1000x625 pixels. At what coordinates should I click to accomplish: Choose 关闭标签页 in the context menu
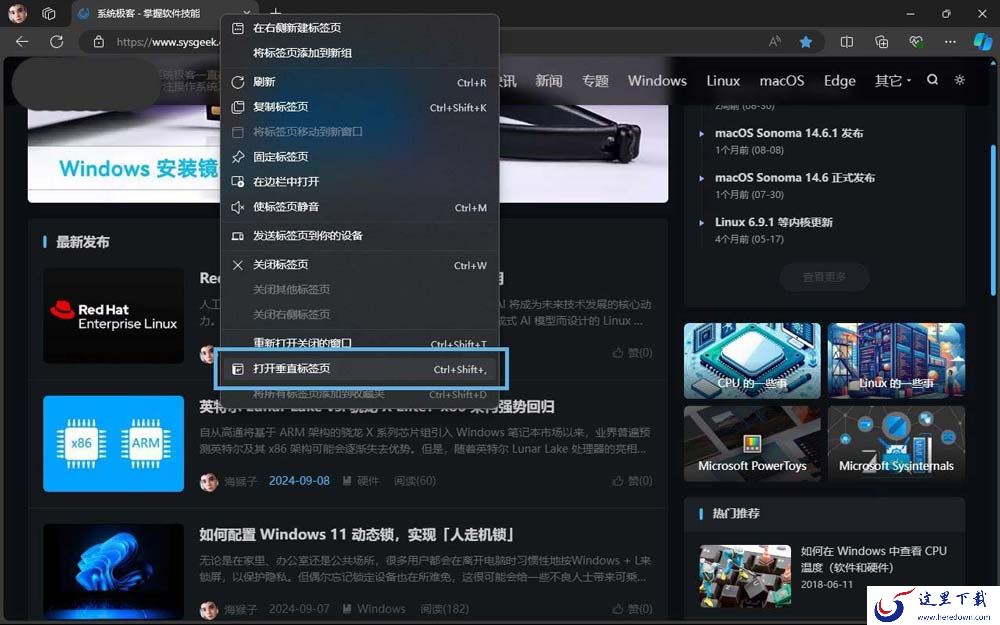(x=360, y=265)
